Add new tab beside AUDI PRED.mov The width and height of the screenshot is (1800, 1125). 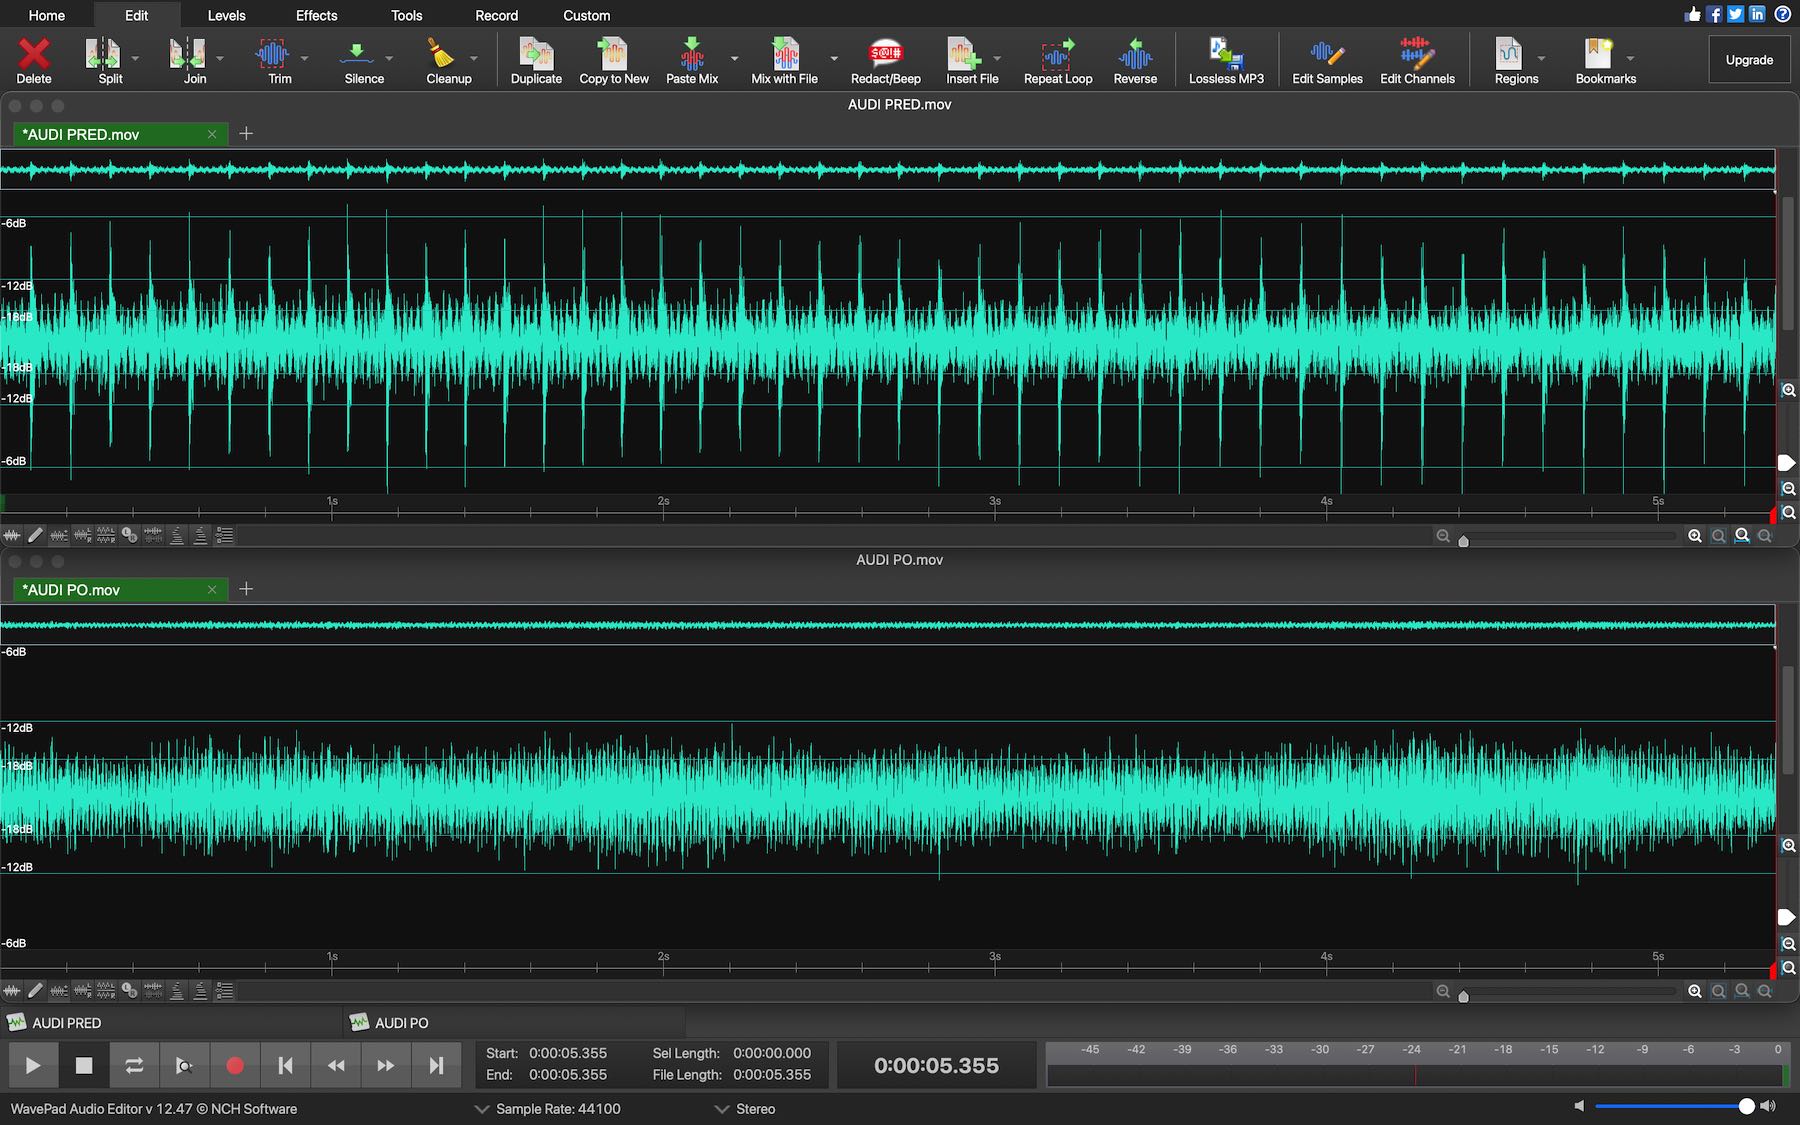246,133
